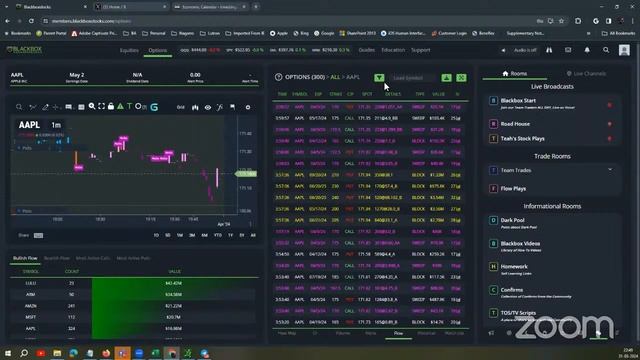Image resolution: width=640 pixels, height=360 pixels.
Task: Click the green T text tool icon
Action: click(129, 107)
